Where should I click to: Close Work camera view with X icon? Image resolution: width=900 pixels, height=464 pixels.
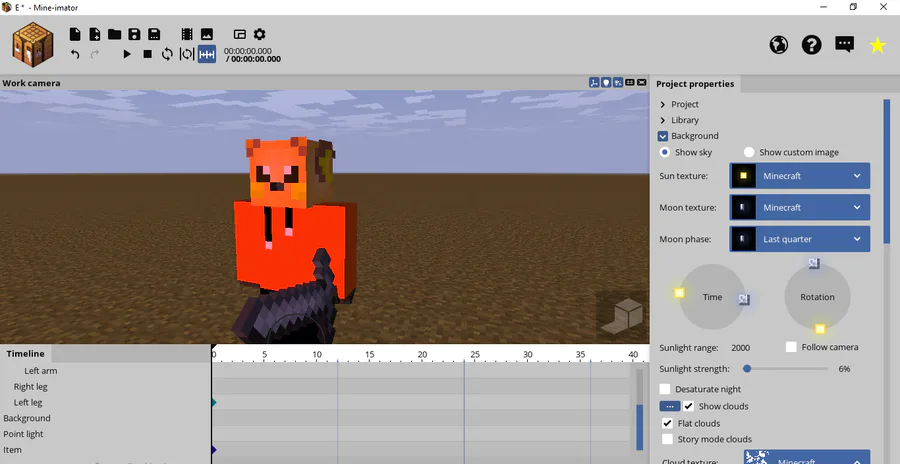[642, 83]
